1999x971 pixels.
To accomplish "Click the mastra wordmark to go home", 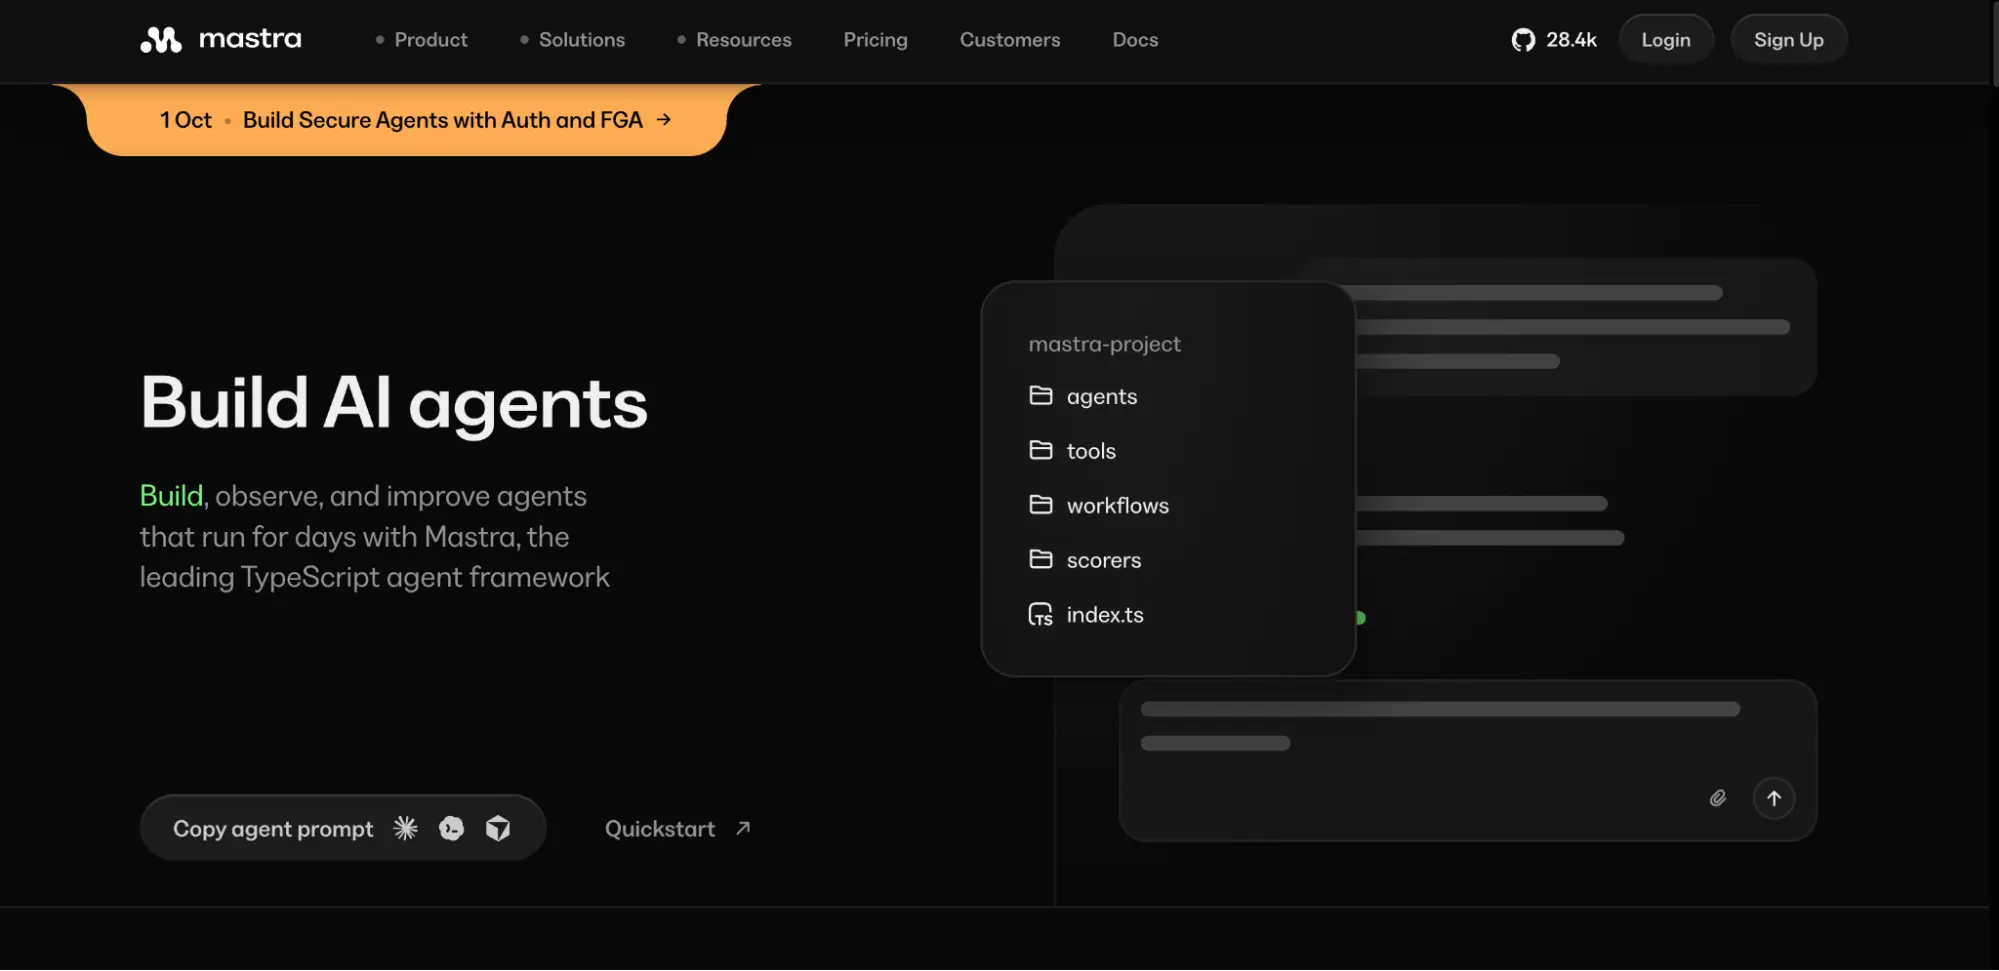I will click(250, 39).
